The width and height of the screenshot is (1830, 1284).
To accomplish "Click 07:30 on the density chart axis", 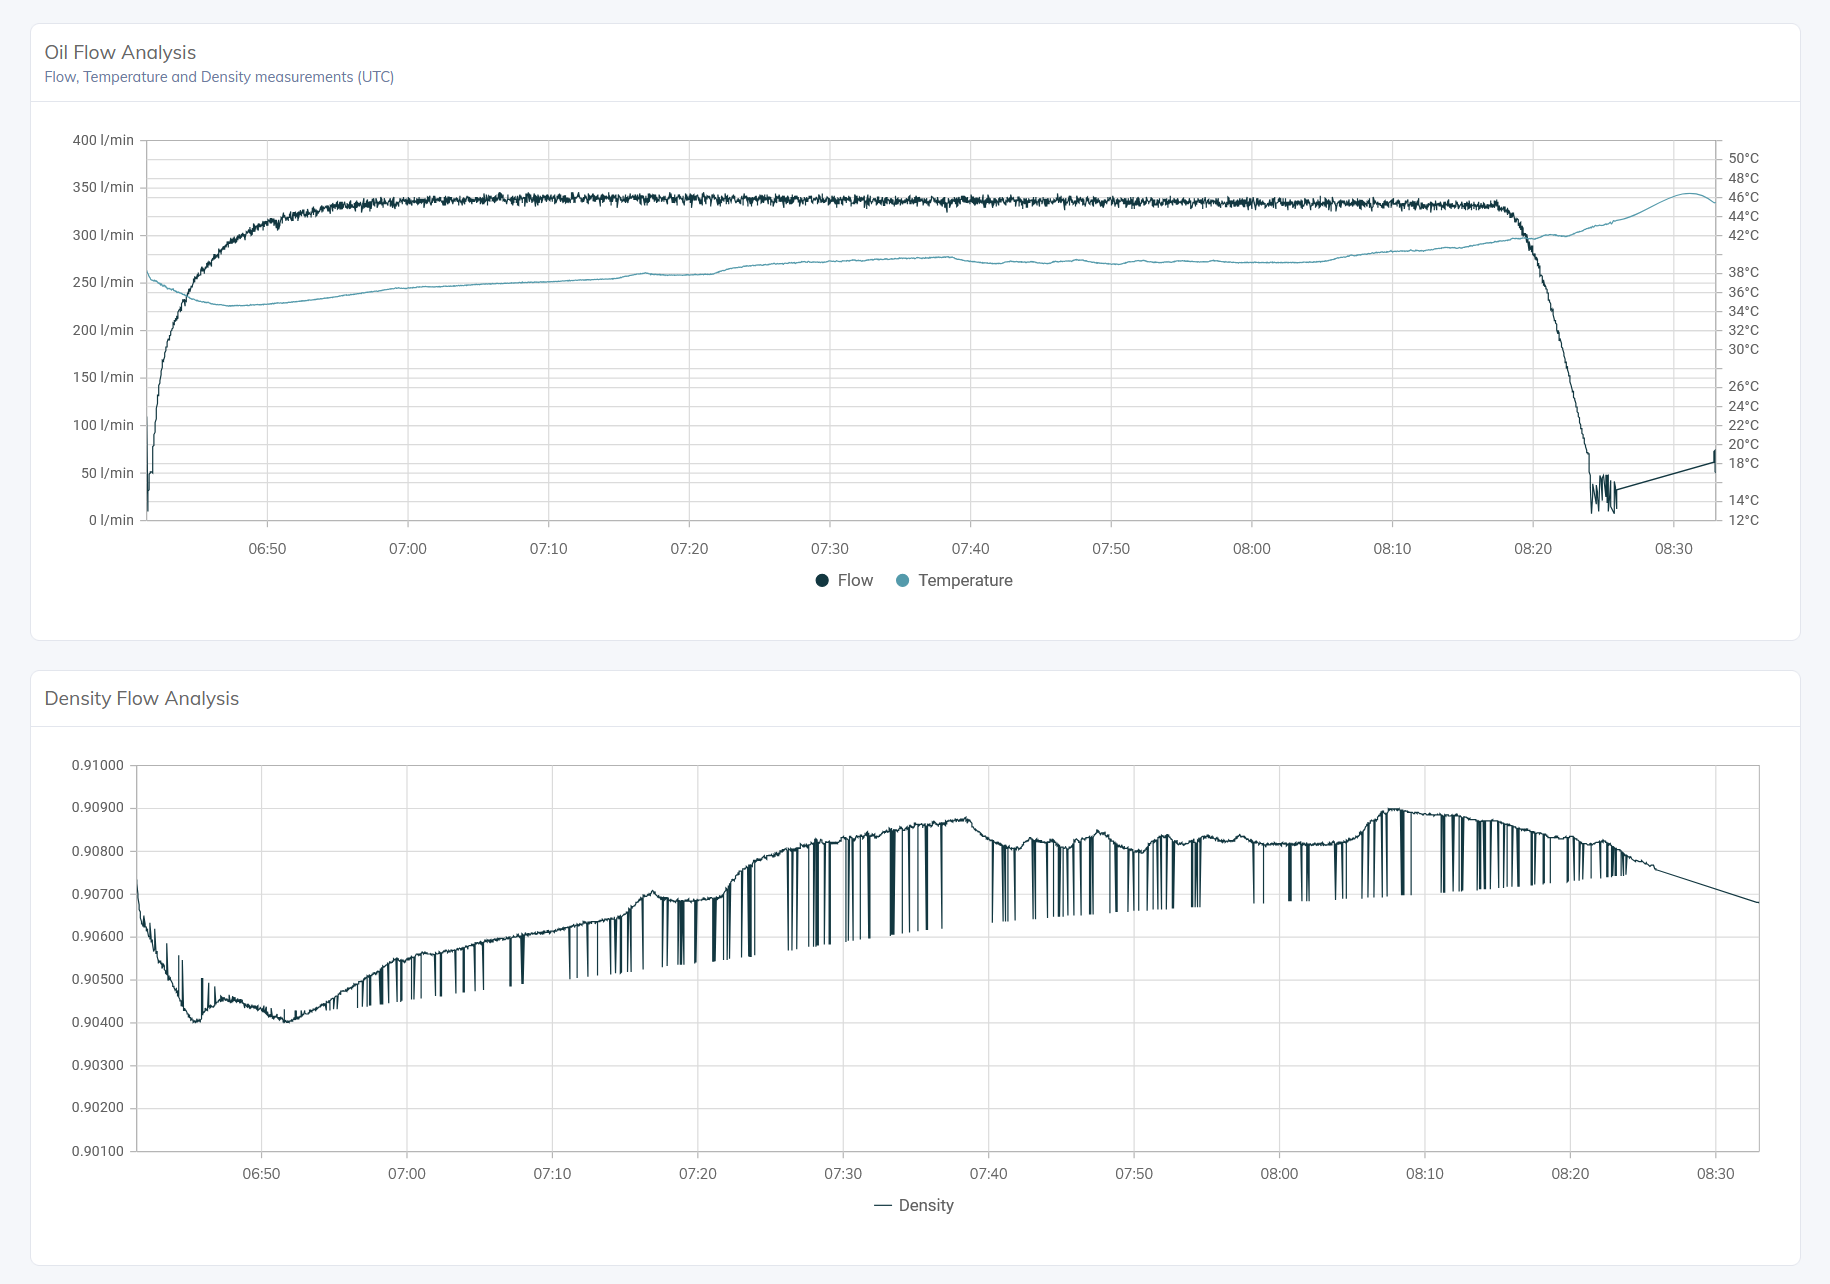I will (843, 1174).
